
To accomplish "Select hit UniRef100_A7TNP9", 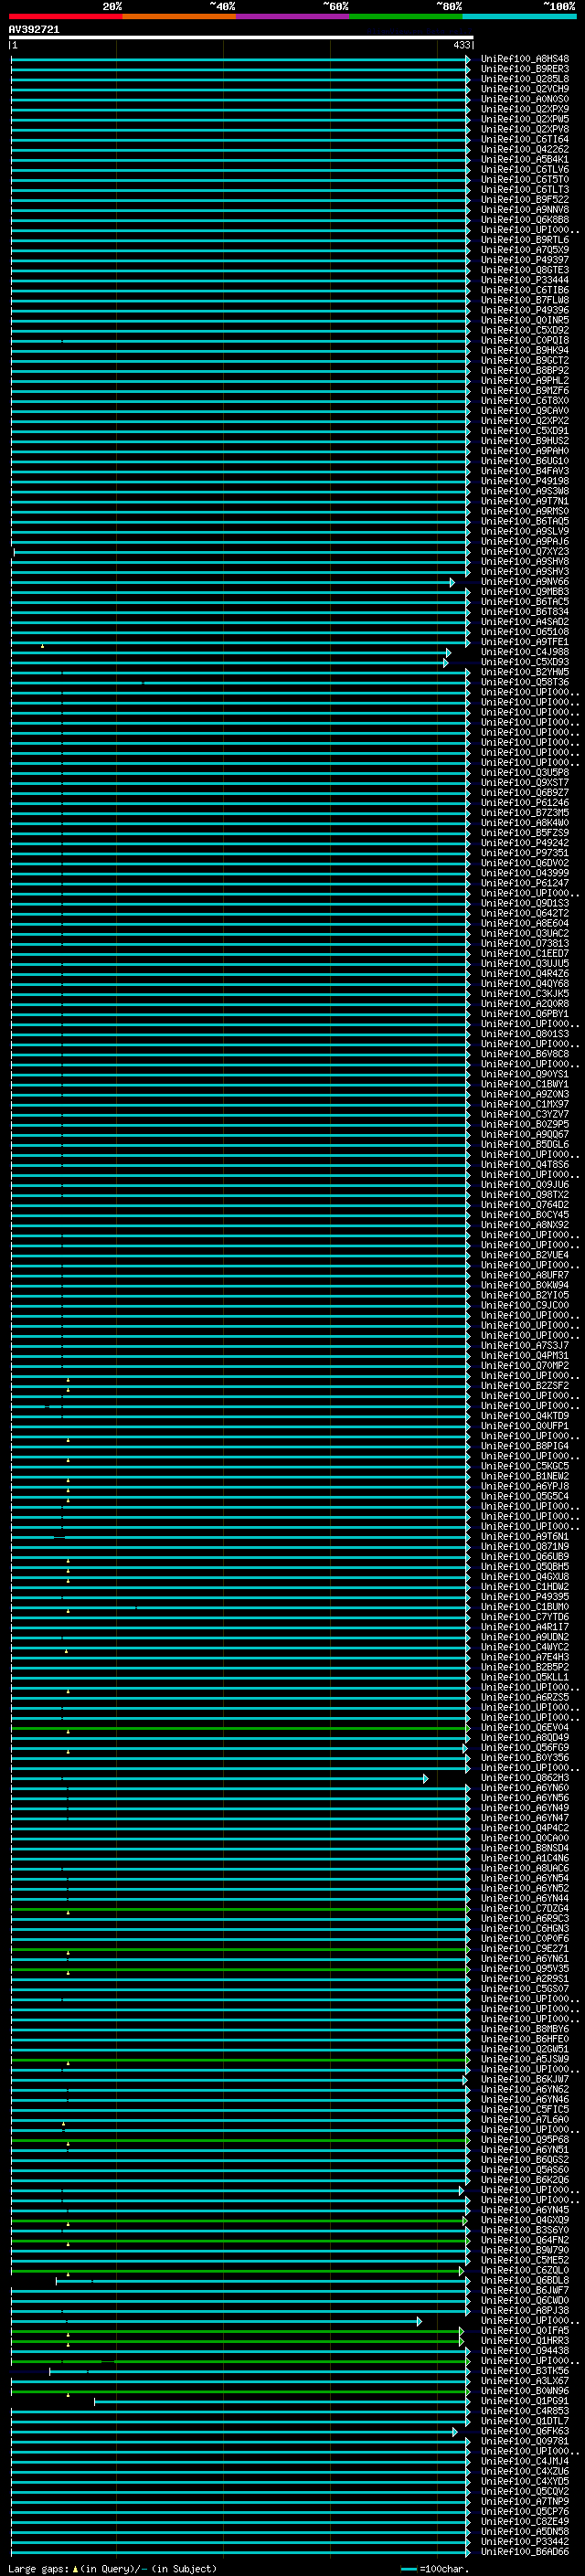I will pos(525,2502).
